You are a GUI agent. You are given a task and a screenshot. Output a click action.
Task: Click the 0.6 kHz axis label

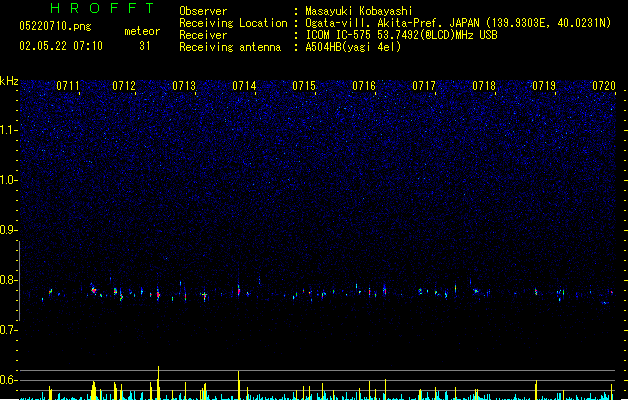8,380
